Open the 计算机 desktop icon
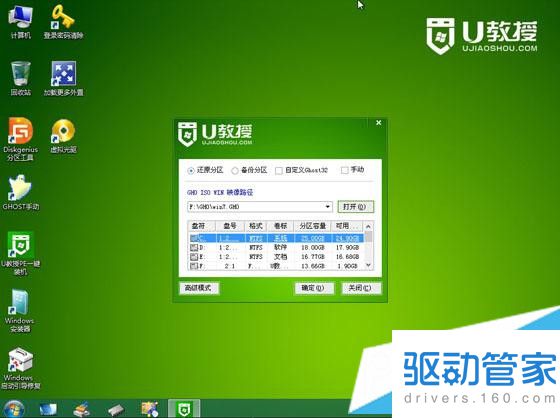The width and height of the screenshot is (560, 418). point(21,21)
